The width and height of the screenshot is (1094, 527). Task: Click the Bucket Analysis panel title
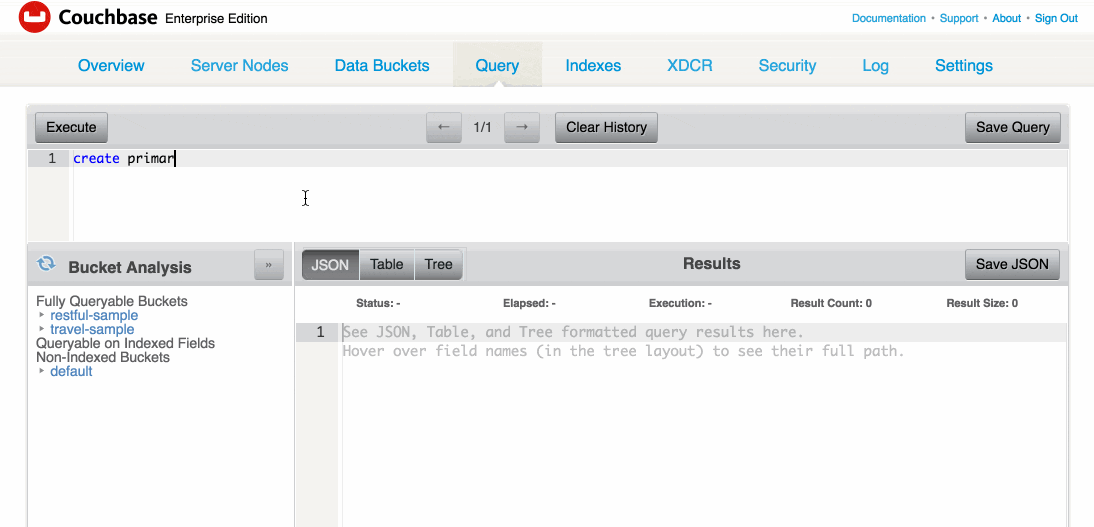pyautogui.click(x=130, y=267)
